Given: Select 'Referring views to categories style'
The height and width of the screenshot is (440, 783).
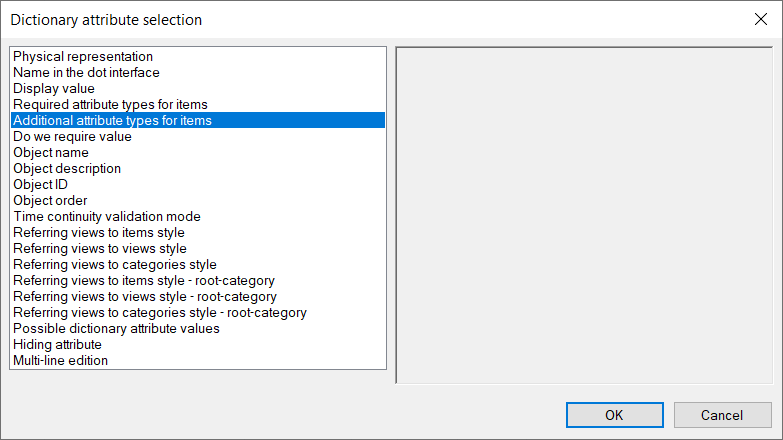Looking at the screenshot, I should point(198,264).
